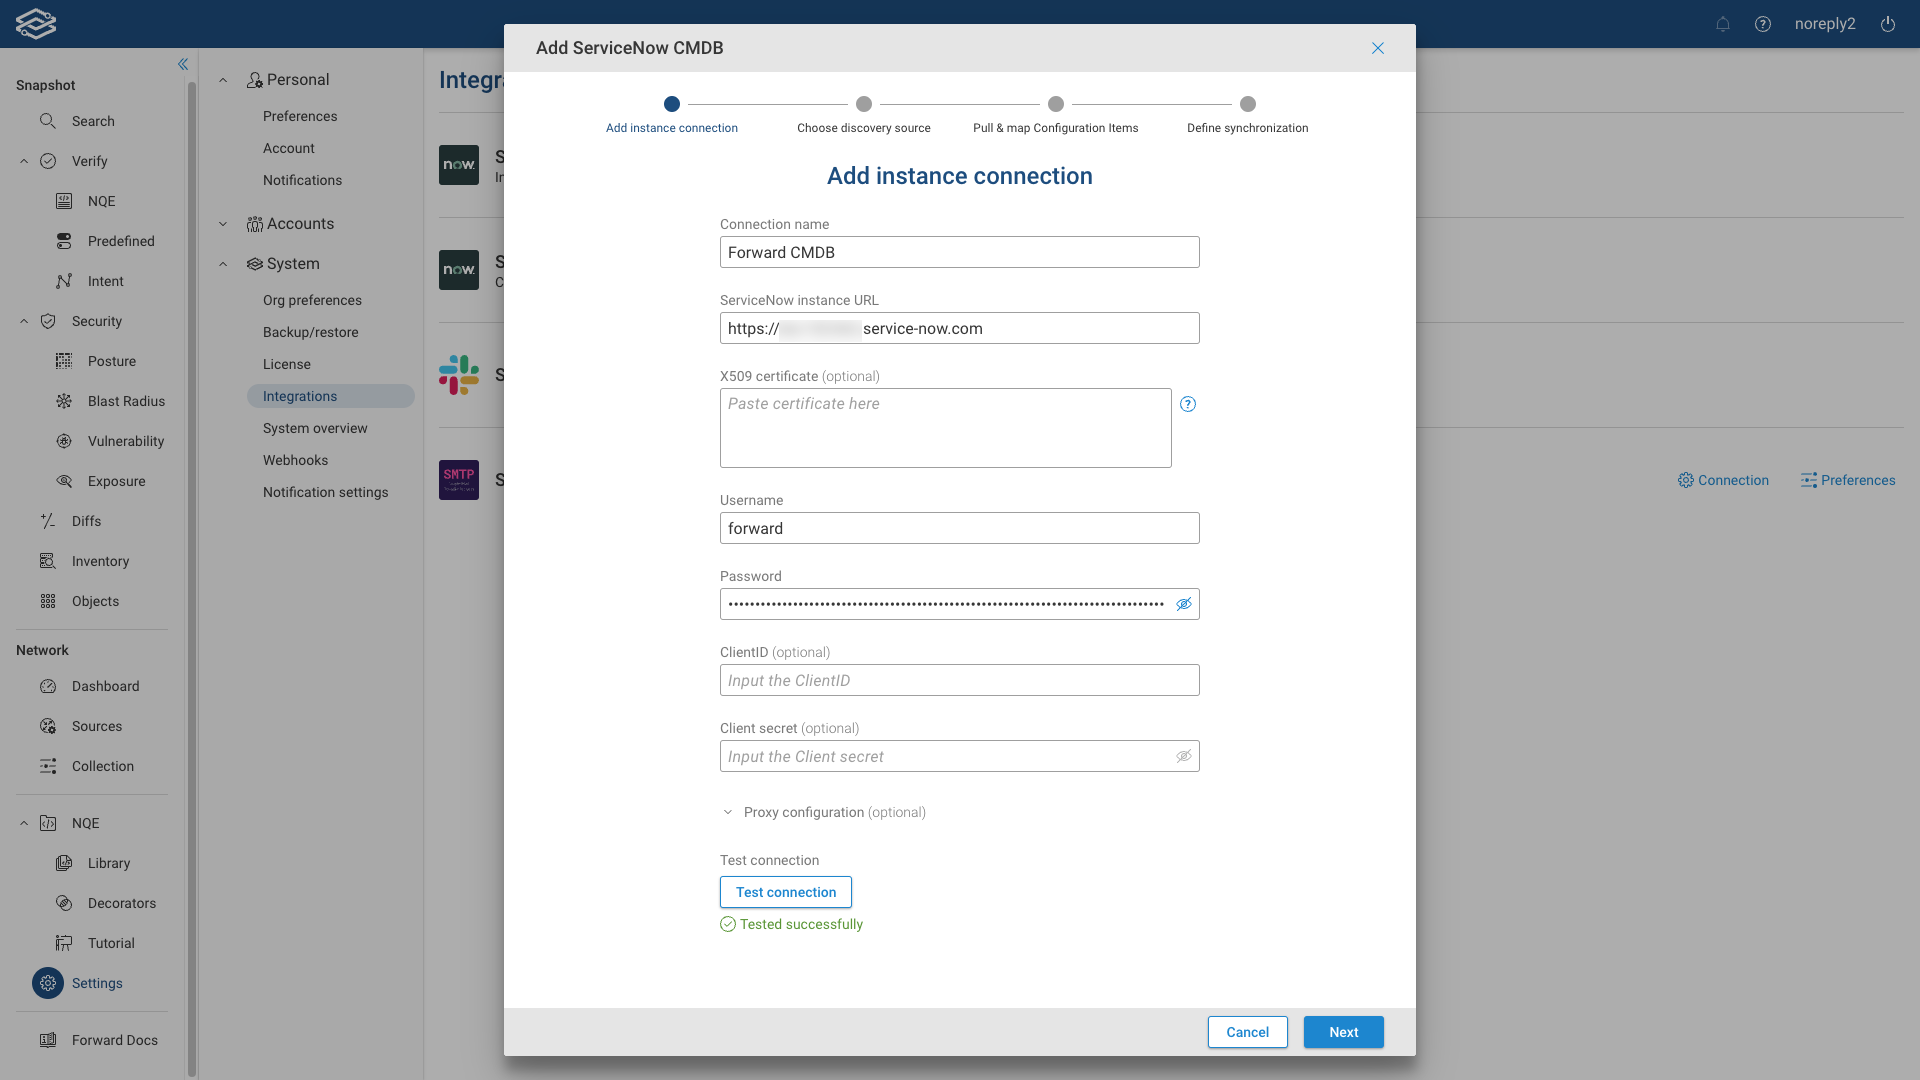Click Next to choose discovery source
Screen dimensions: 1920x1080
tap(1343, 1032)
